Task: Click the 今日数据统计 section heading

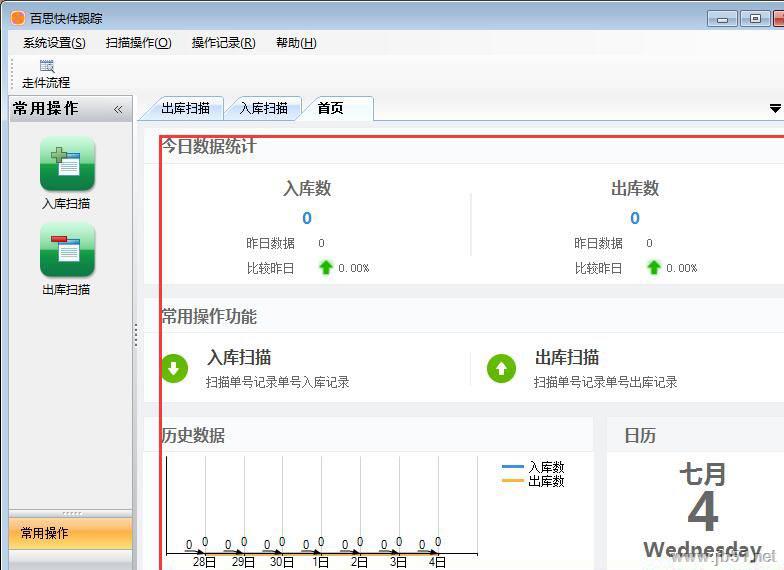Action: point(209,146)
